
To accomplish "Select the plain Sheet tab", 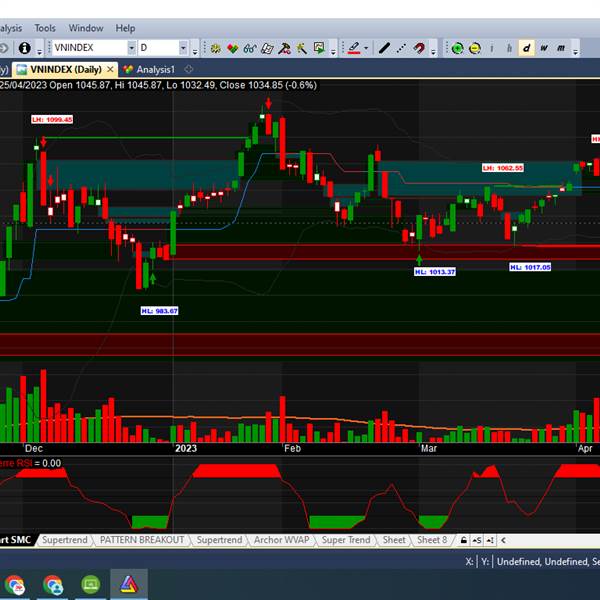I will click(394, 540).
